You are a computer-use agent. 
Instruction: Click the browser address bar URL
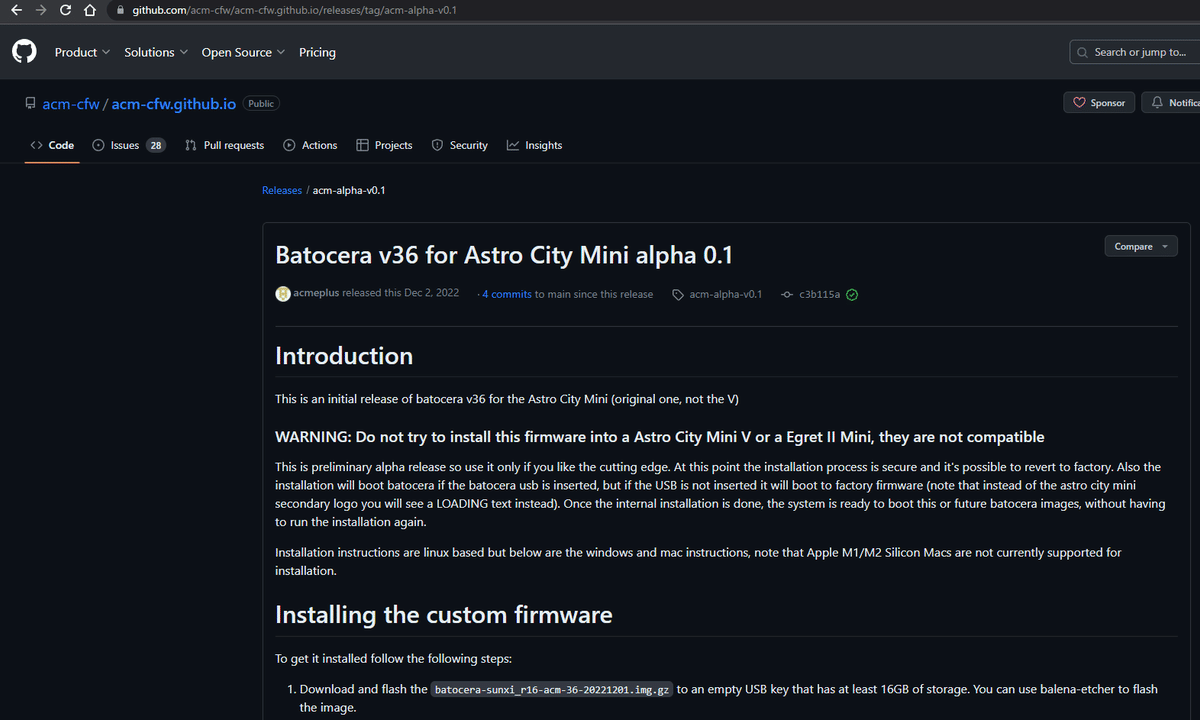(x=295, y=10)
